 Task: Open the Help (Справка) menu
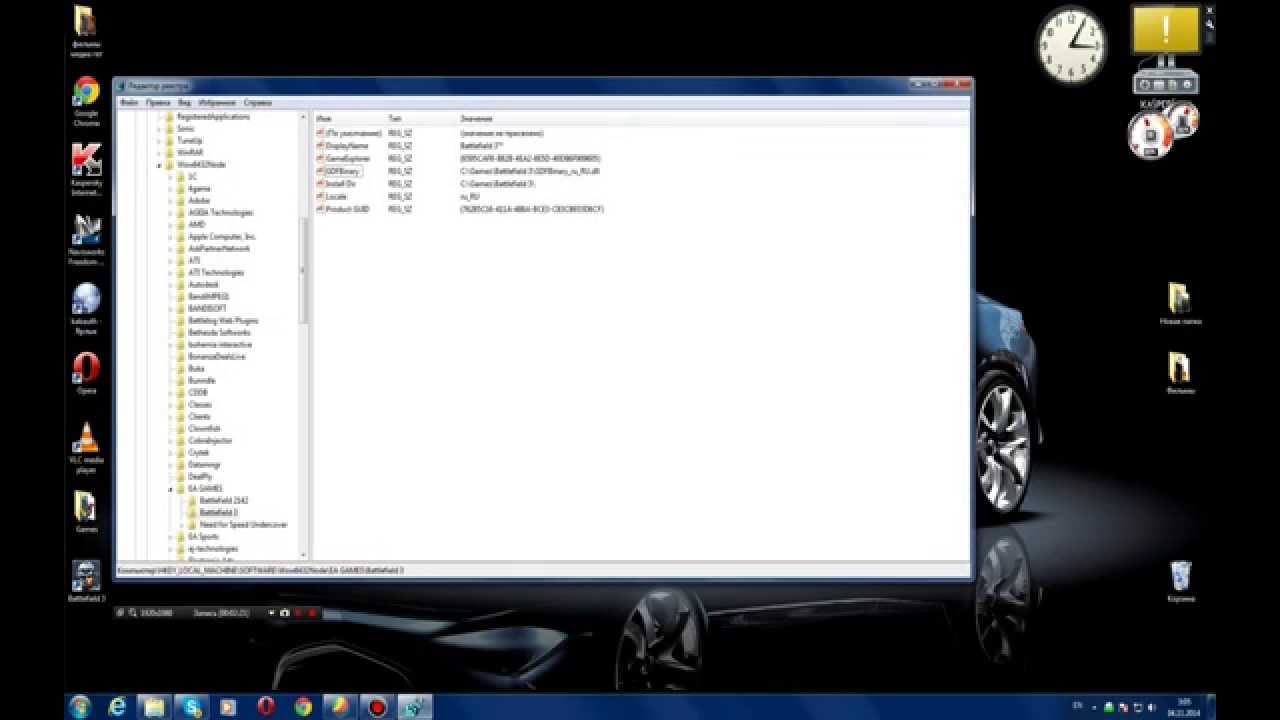click(257, 103)
